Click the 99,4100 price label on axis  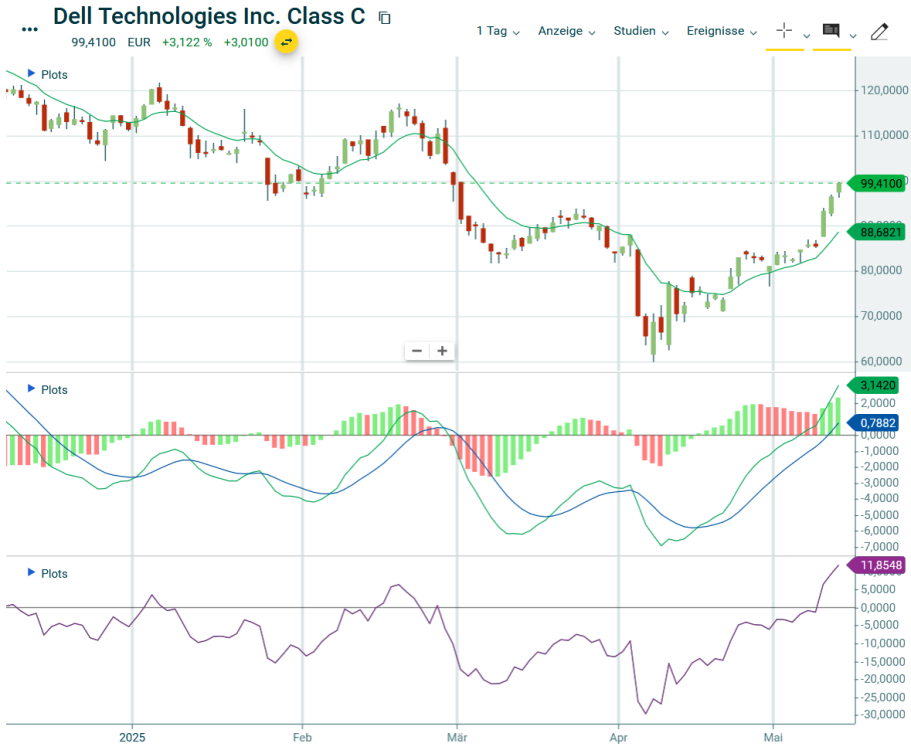(877, 184)
